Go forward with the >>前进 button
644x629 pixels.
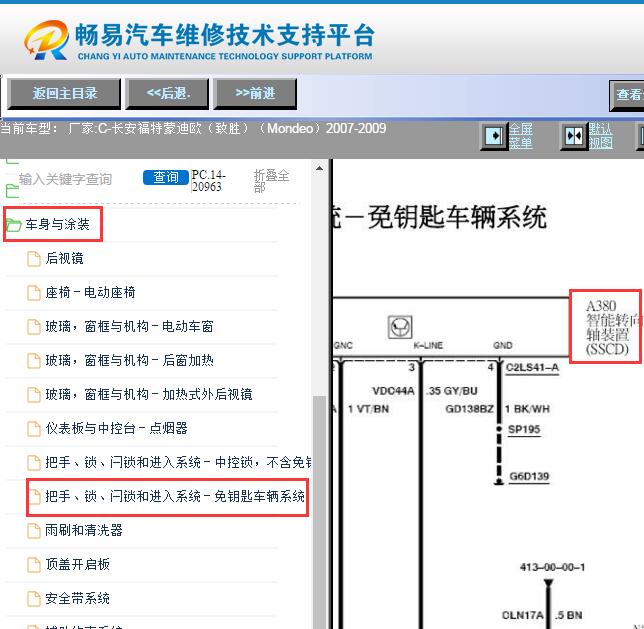tap(255, 94)
